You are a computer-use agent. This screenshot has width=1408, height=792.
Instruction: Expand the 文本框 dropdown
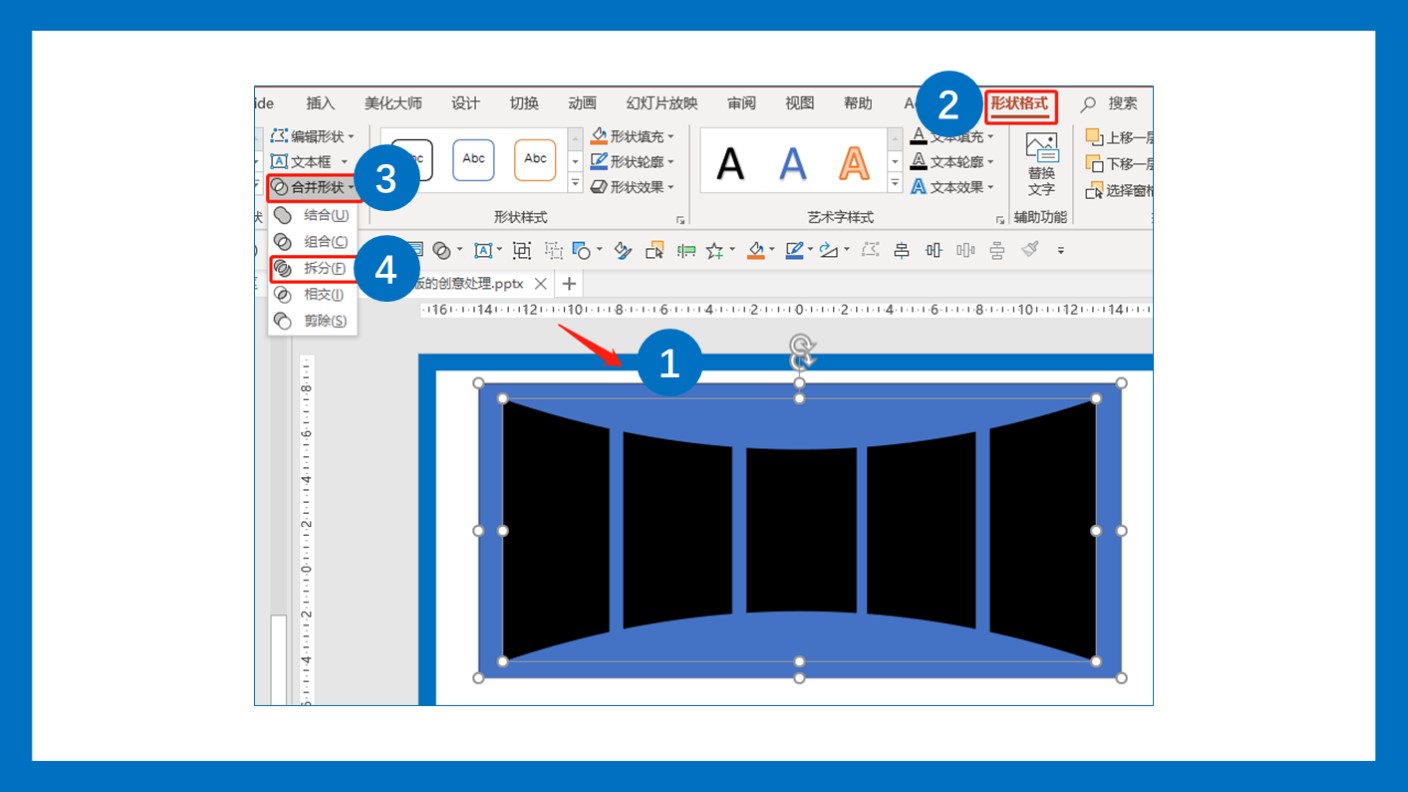coord(309,161)
